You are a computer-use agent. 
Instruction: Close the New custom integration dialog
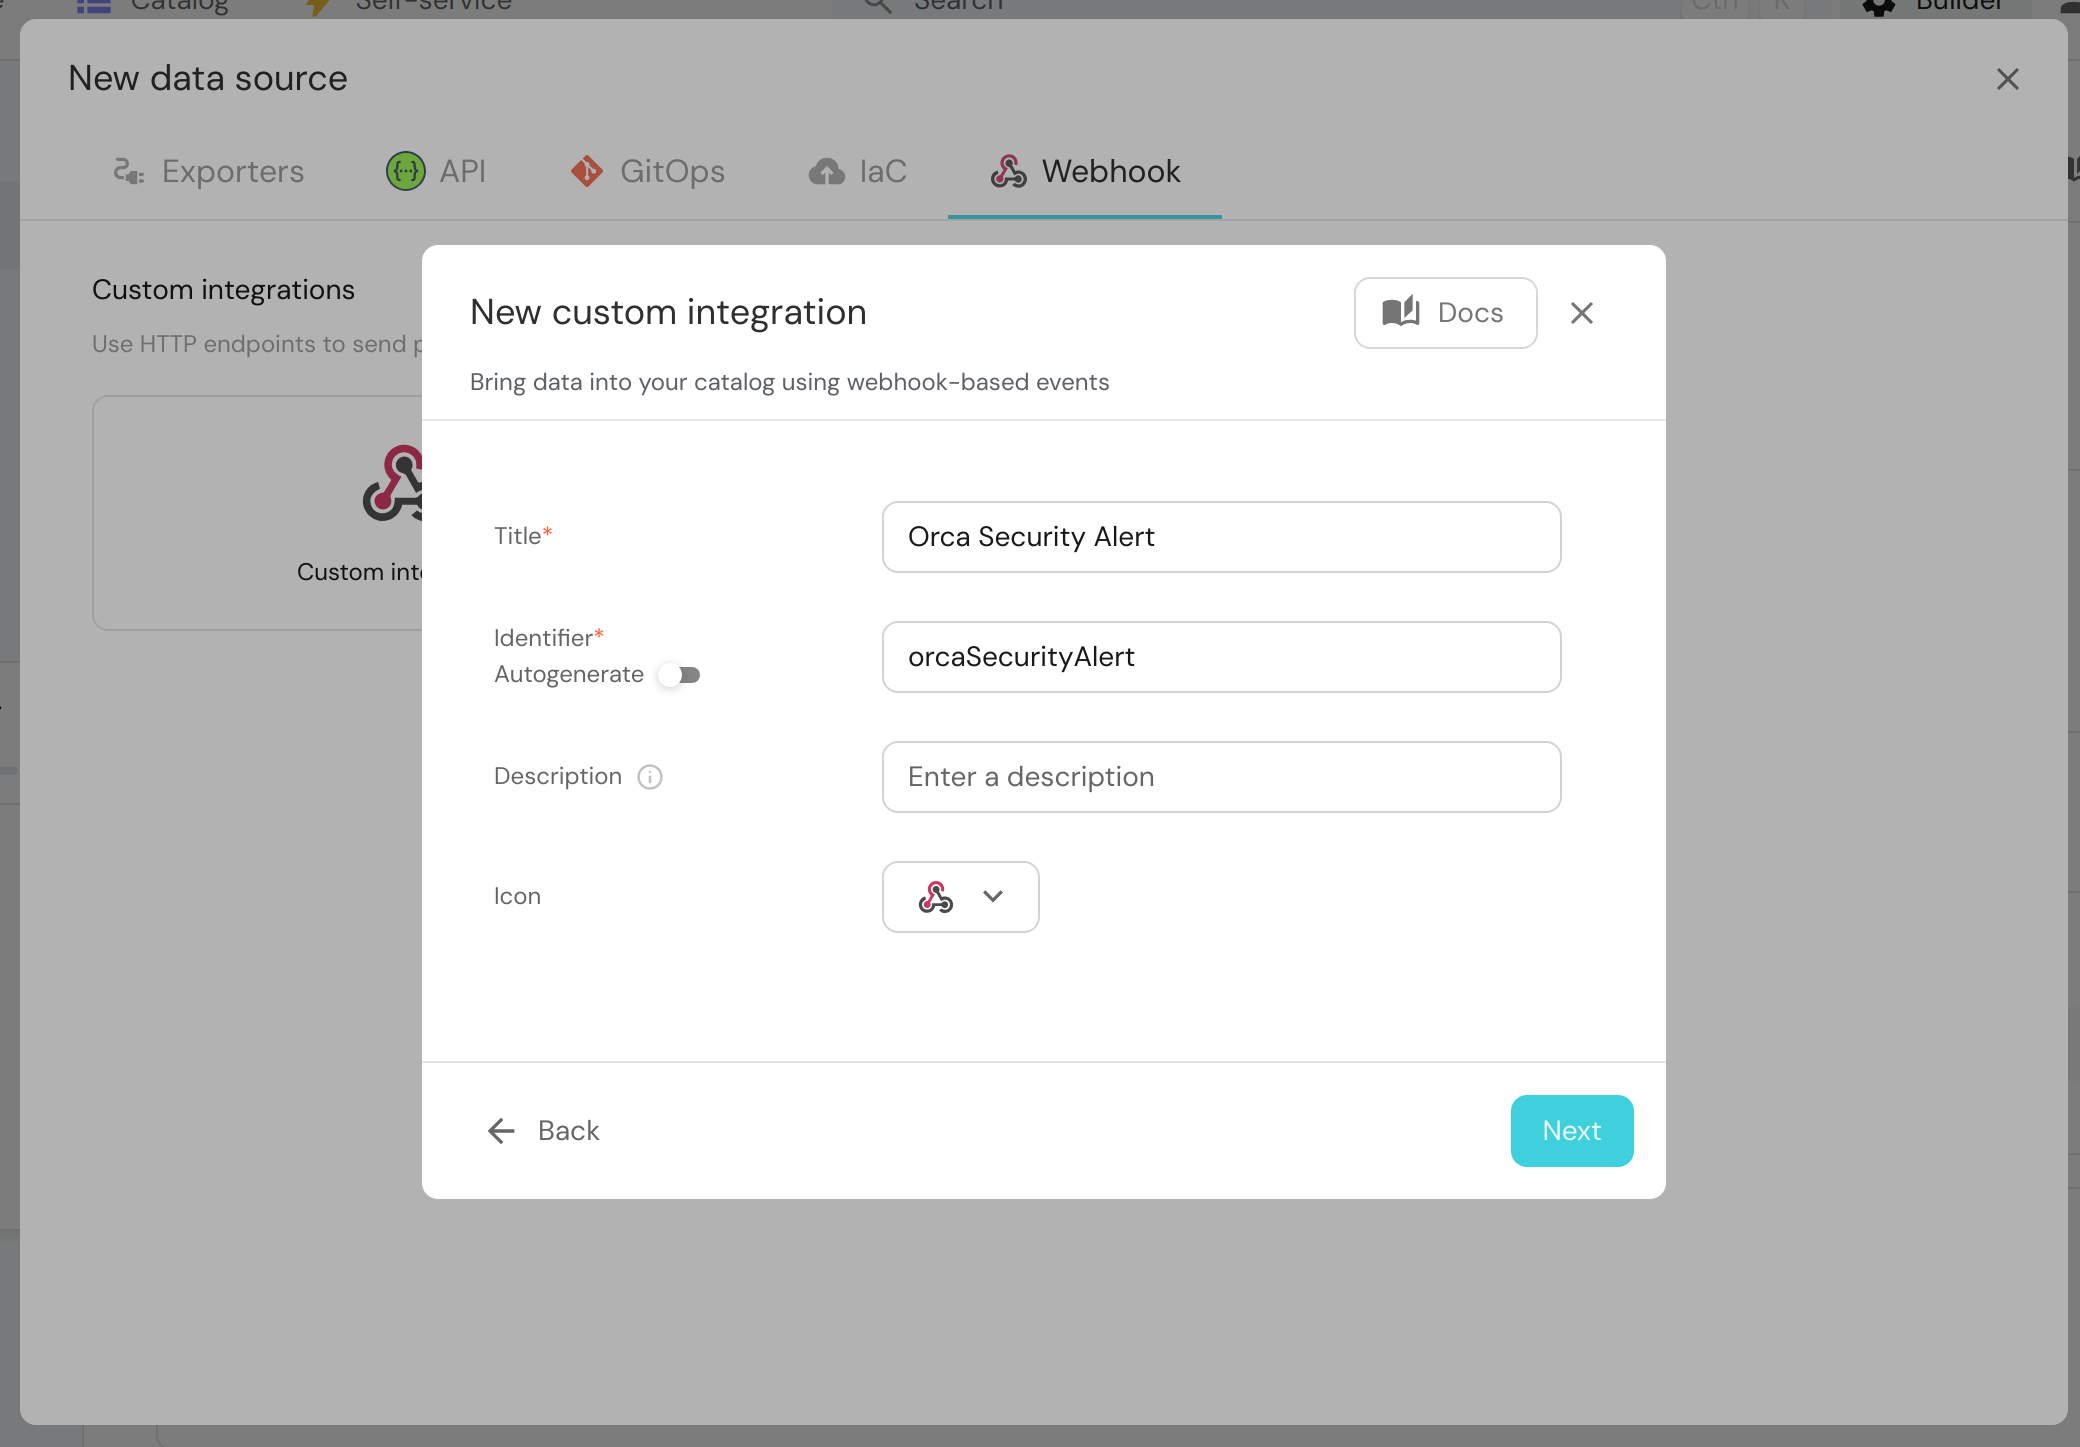pyautogui.click(x=1582, y=313)
